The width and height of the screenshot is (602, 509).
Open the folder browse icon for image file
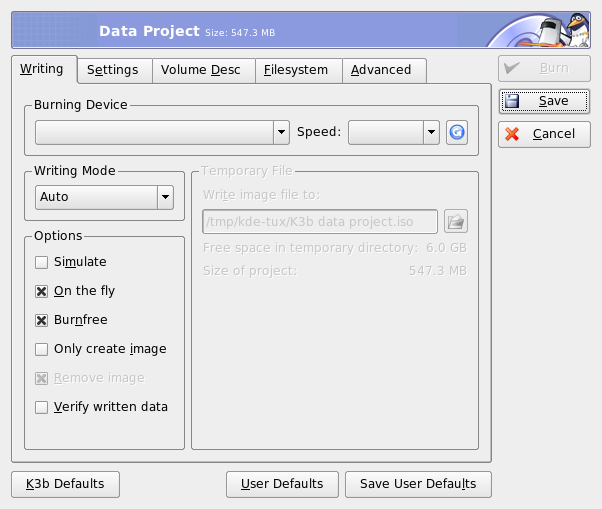click(456, 221)
